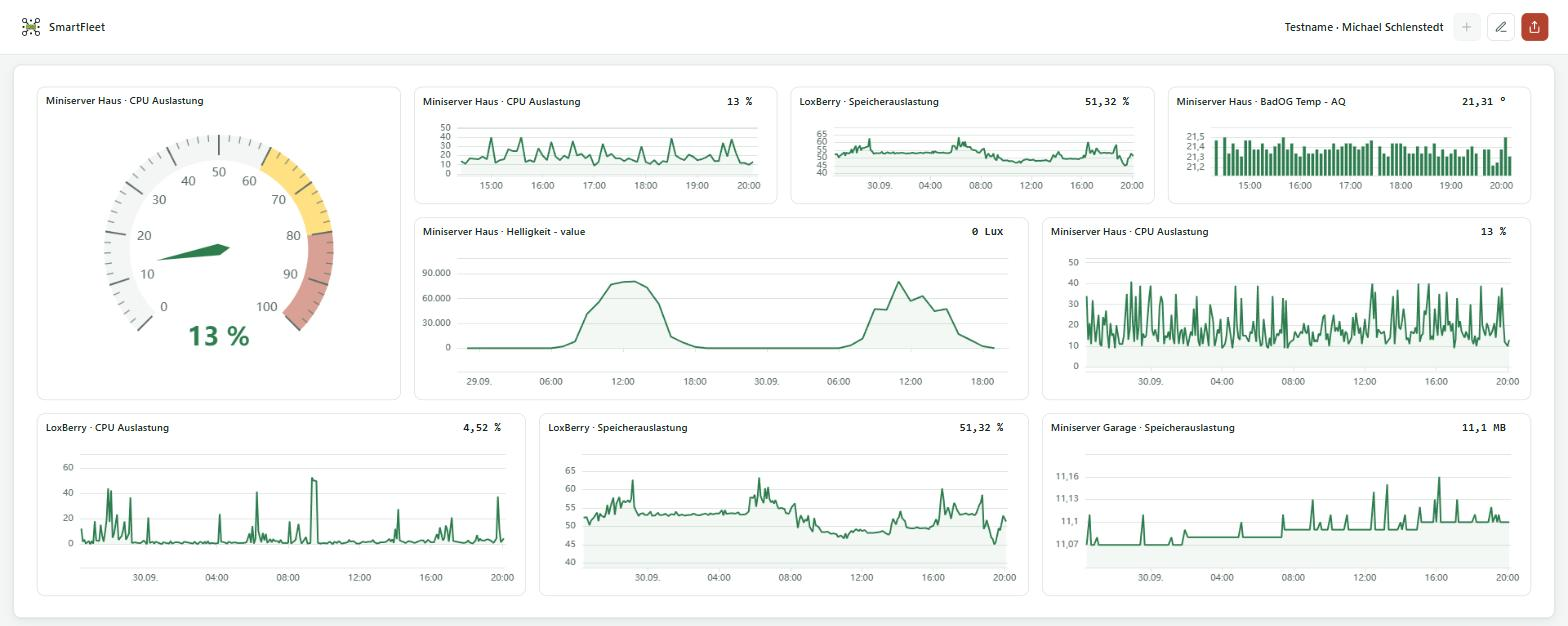
Task: Click the 100 label on the CPU gauge
Action: pyautogui.click(x=267, y=306)
